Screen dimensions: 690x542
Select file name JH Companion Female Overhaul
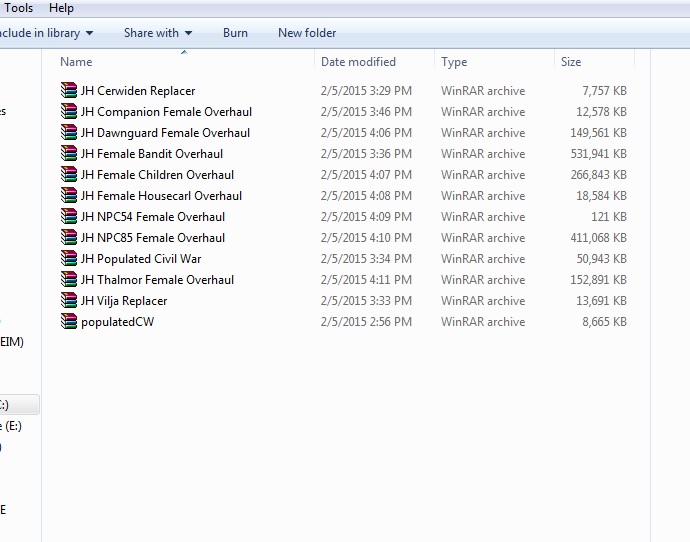point(166,112)
